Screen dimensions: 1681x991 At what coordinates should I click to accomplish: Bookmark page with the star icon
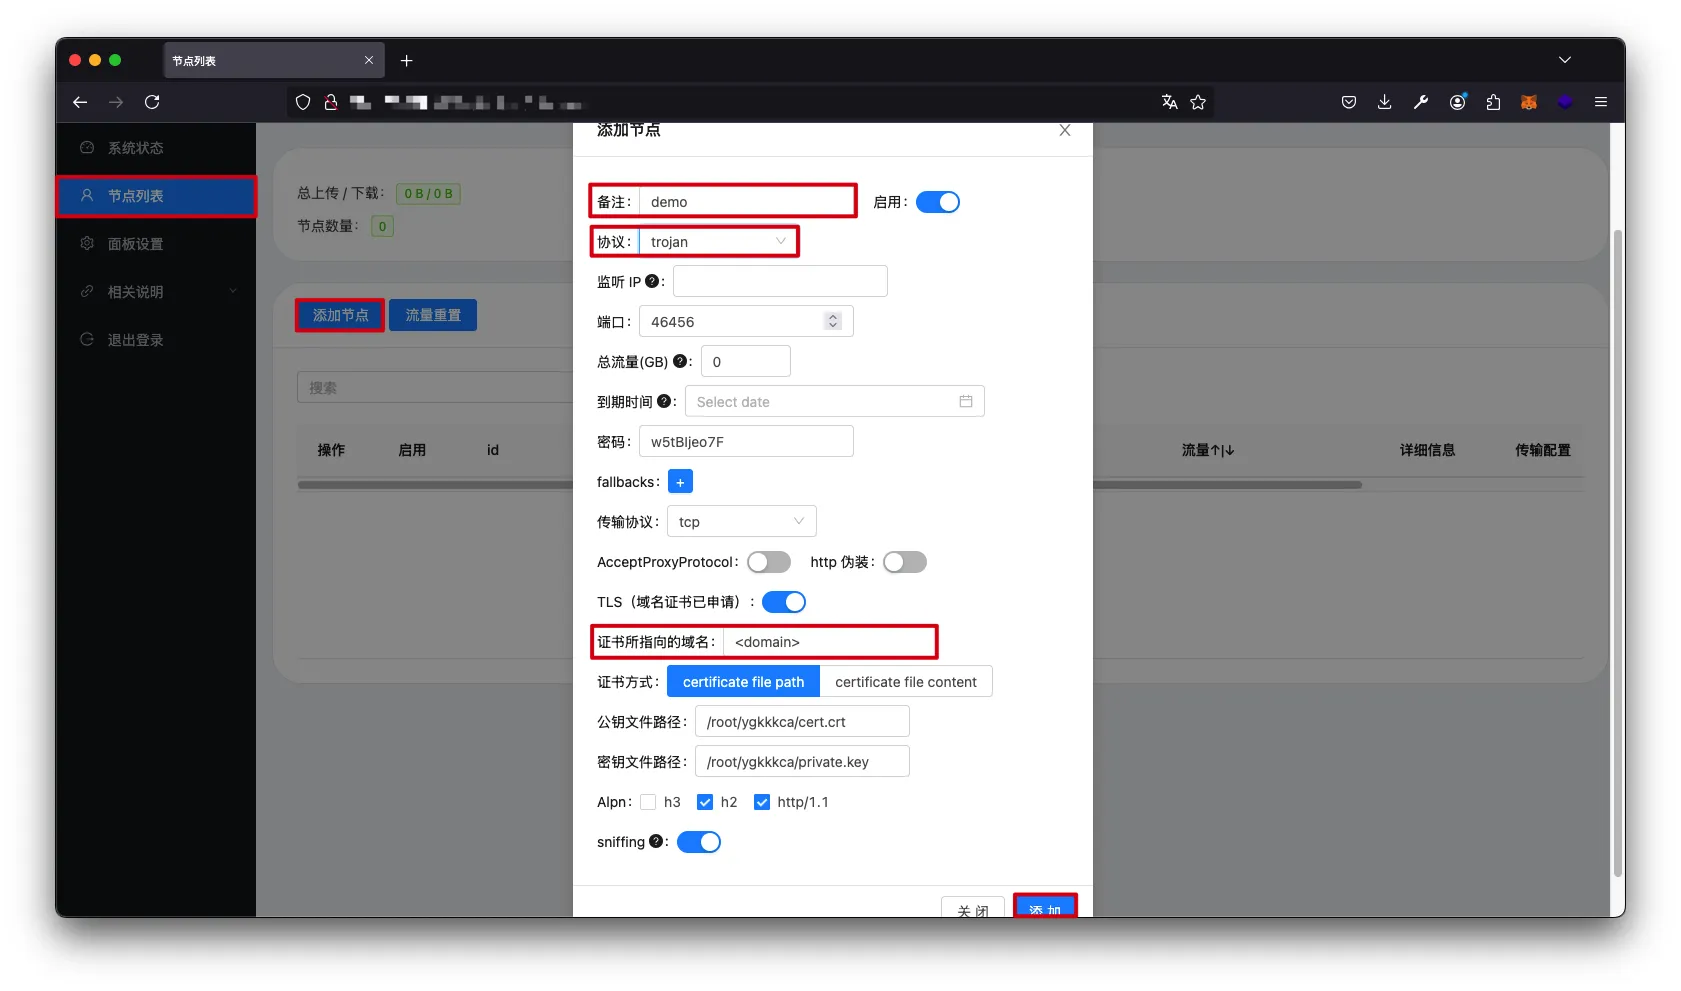tap(1198, 102)
